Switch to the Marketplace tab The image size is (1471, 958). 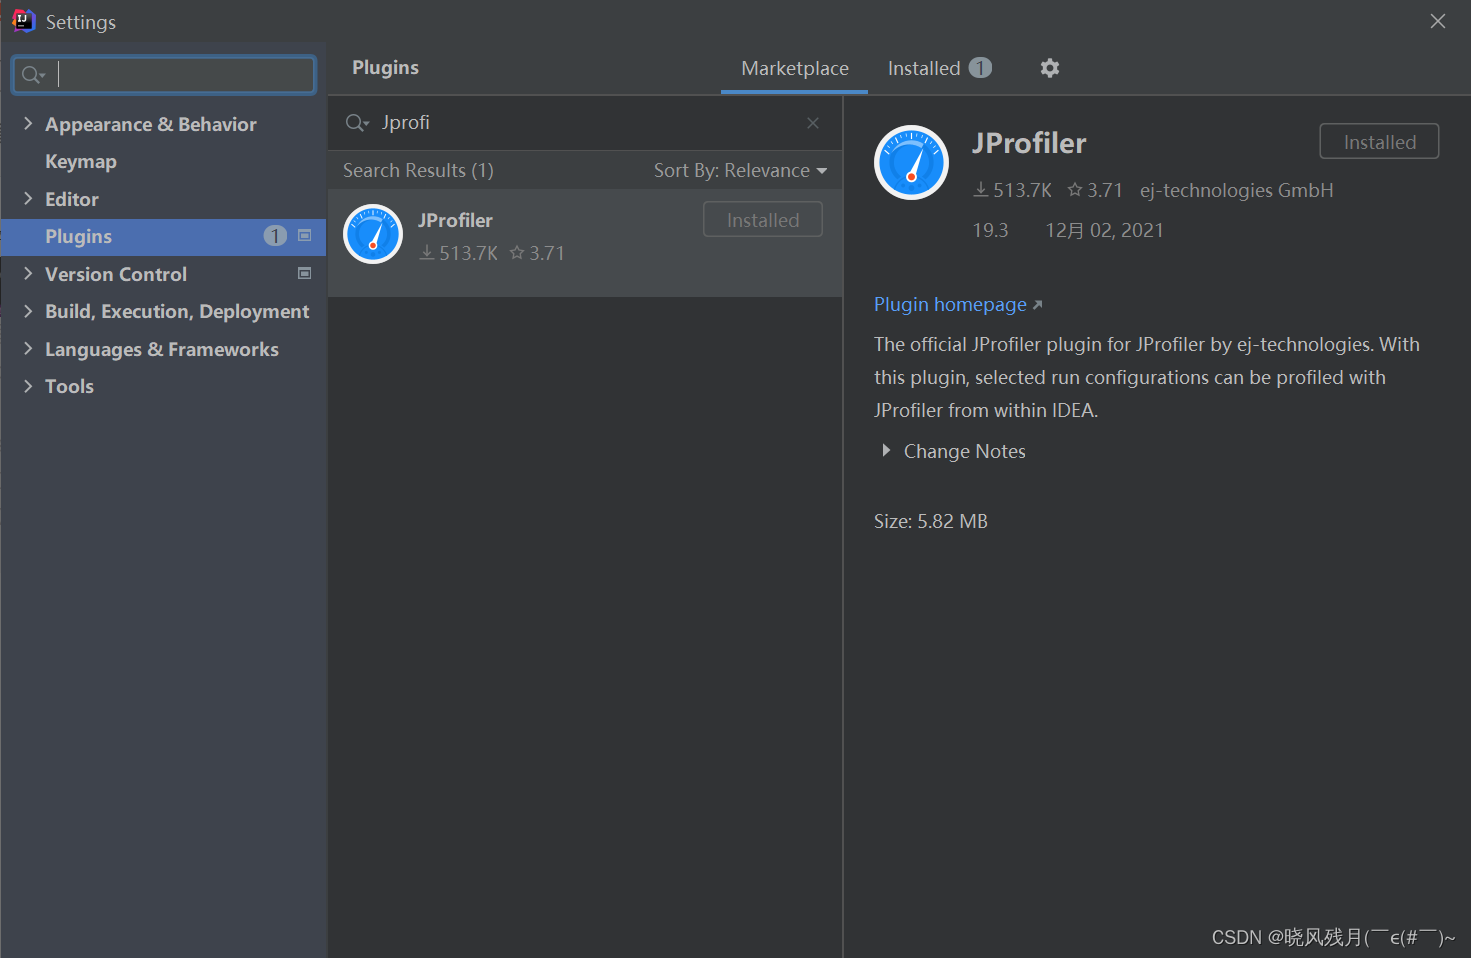[x=795, y=68]
